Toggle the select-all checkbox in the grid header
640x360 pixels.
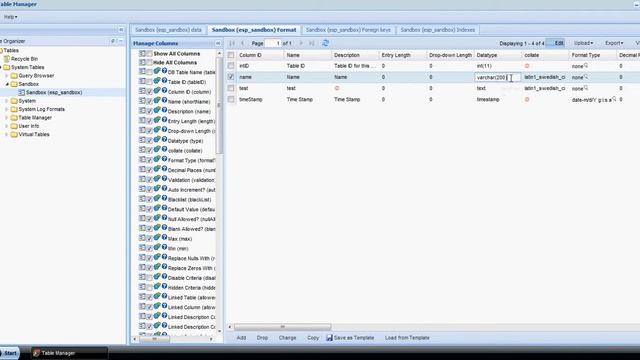(231, 55)
